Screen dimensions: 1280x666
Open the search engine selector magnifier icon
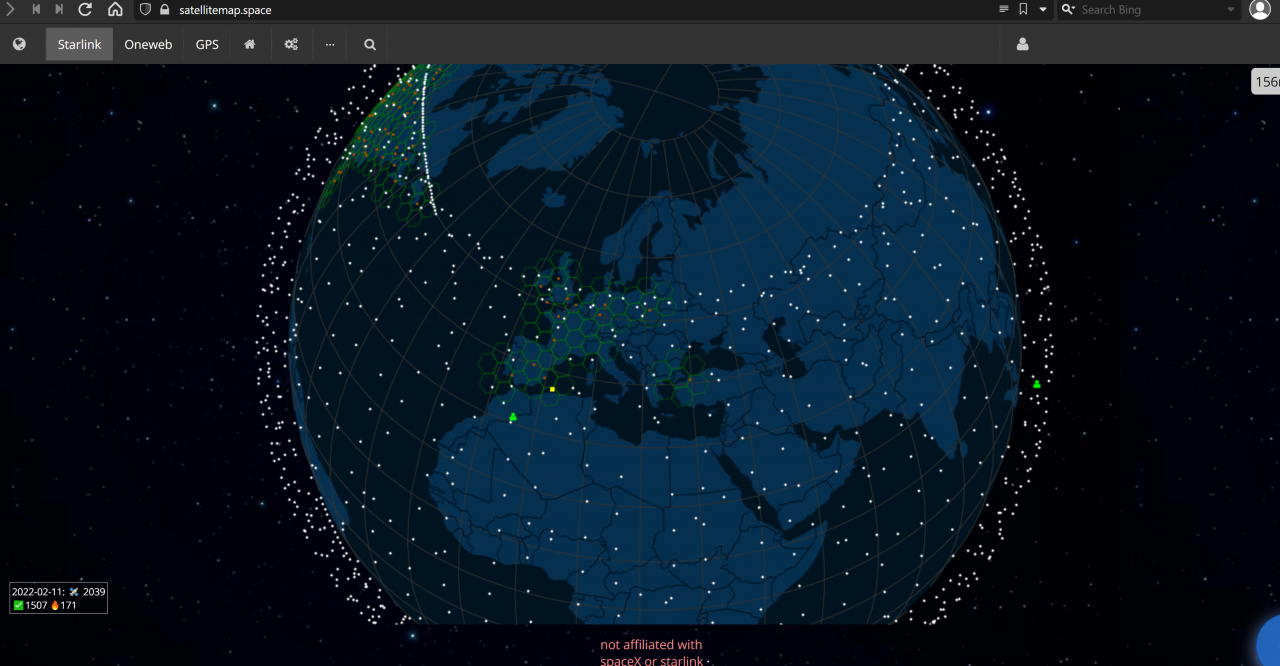coord(1068,9)
